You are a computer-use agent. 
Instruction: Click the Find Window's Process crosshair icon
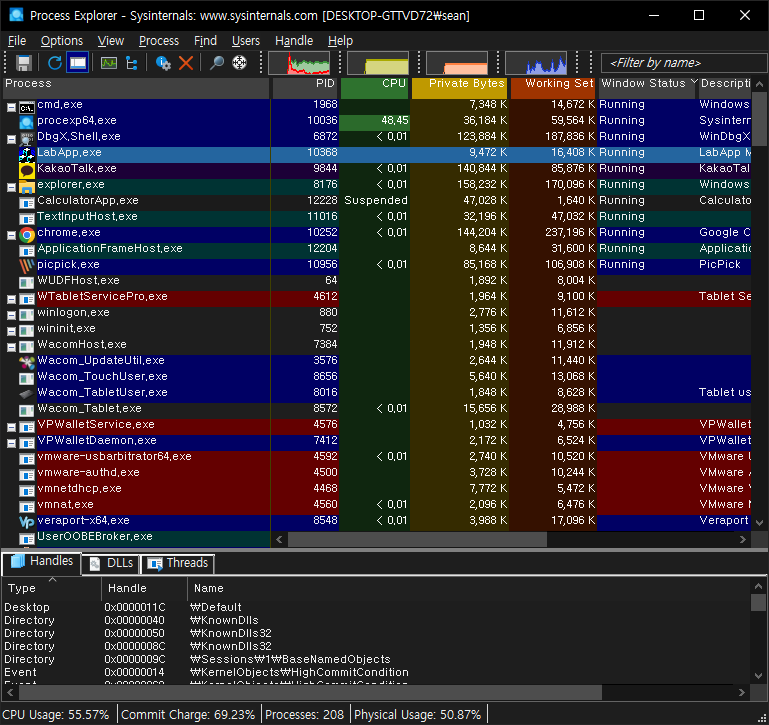point(239,63)
